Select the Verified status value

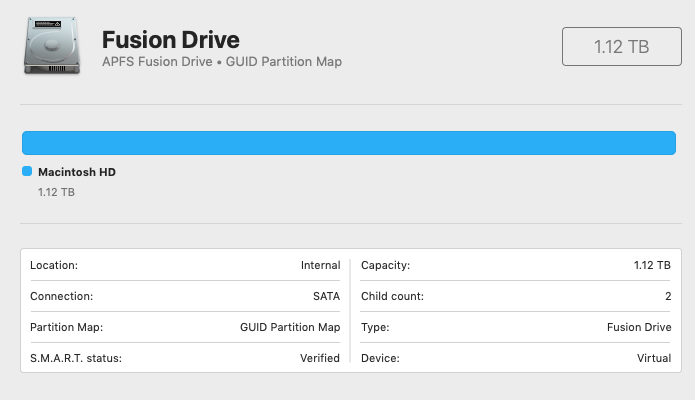(x=320, y=358)
